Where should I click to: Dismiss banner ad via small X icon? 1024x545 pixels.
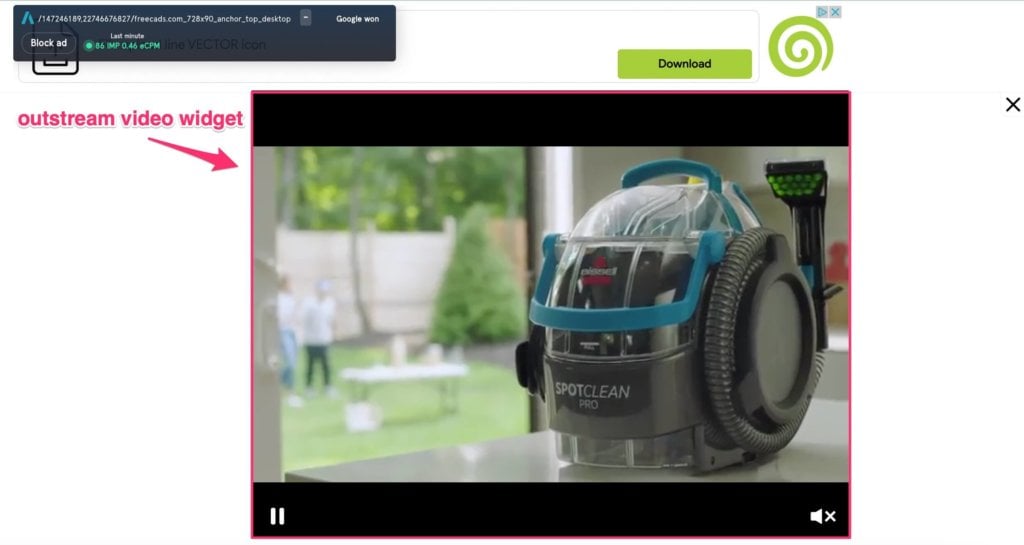tap(835, 12)
